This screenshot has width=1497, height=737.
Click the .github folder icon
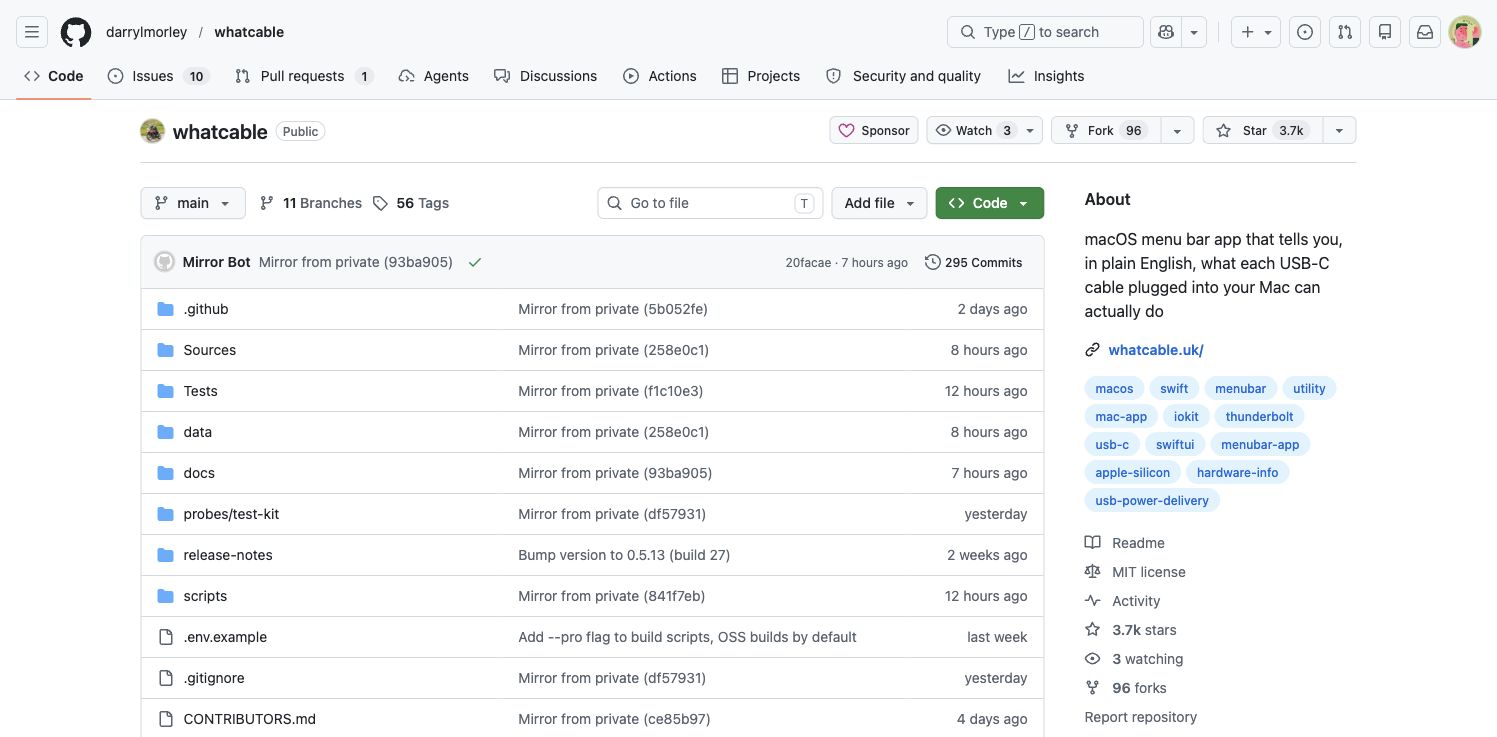(x=166, y=309)
